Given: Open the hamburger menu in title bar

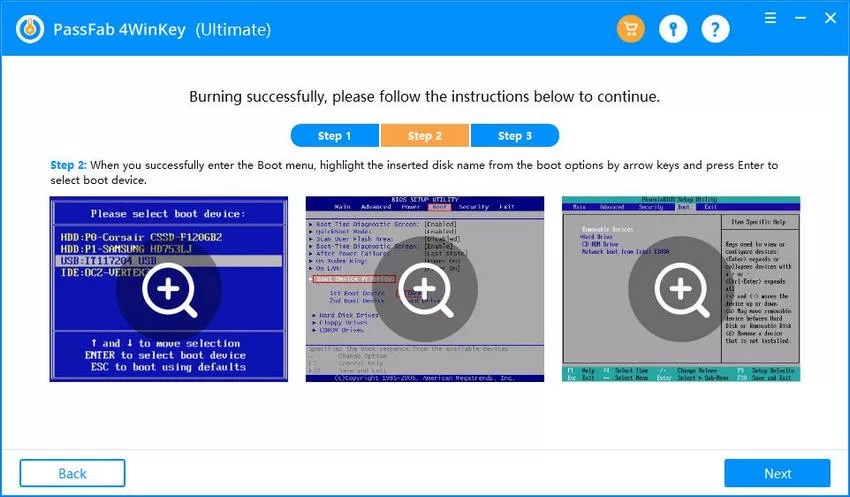Looking at the screenshot, I should pos(771,18).
